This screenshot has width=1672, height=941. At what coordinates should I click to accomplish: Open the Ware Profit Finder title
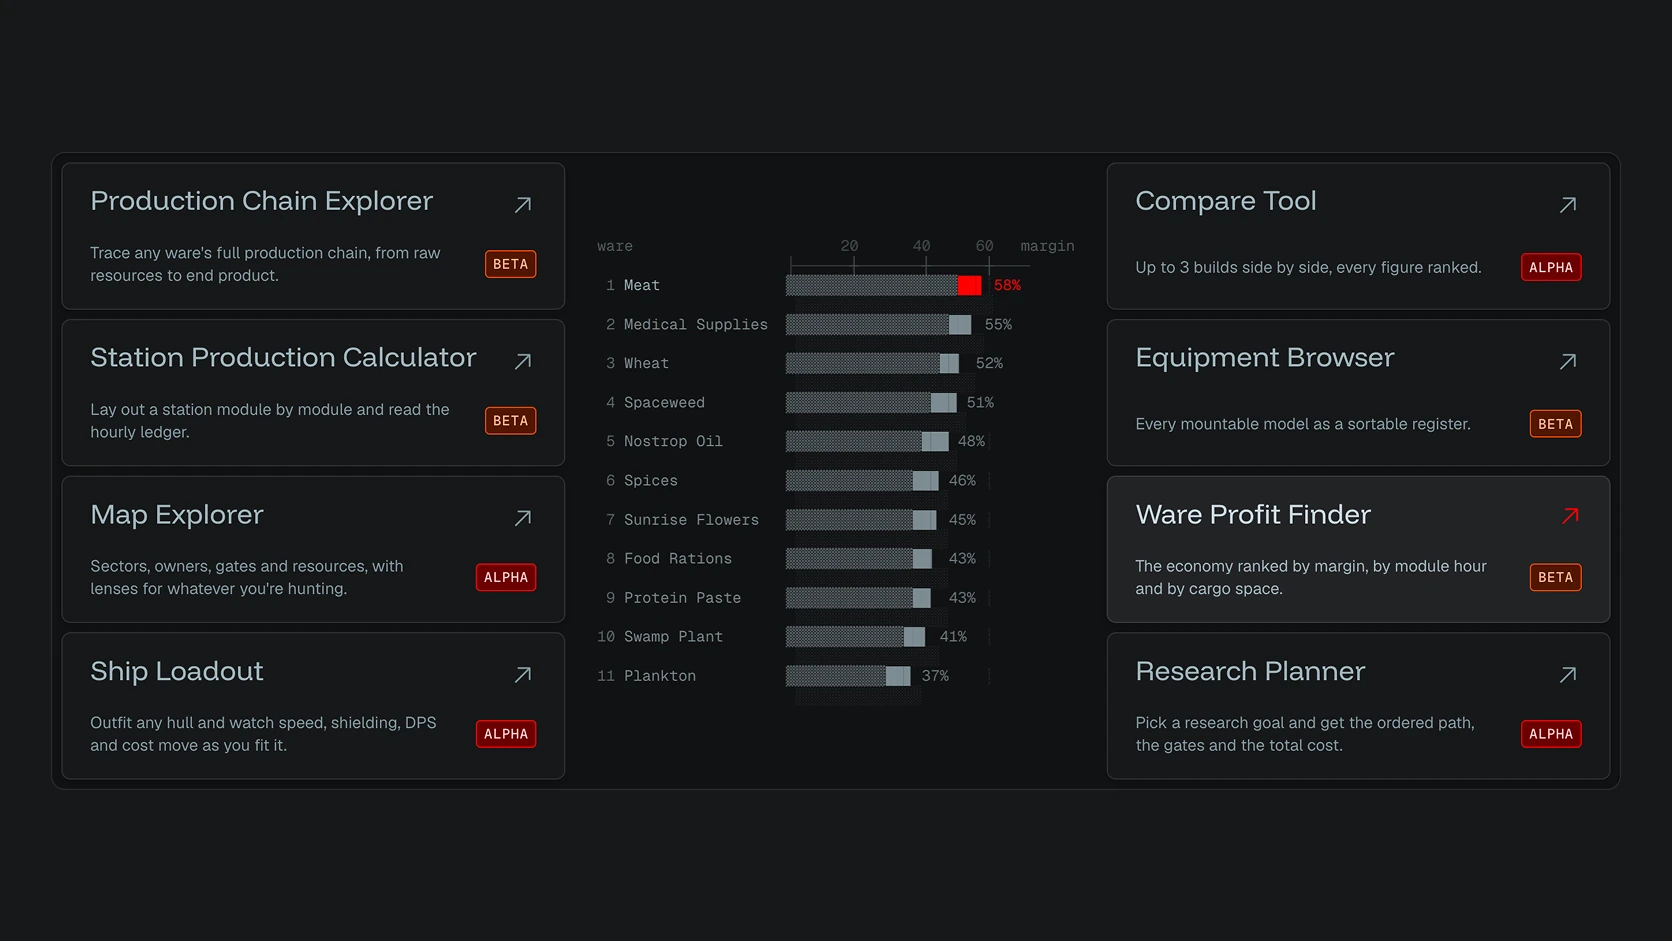[1253, 515]
